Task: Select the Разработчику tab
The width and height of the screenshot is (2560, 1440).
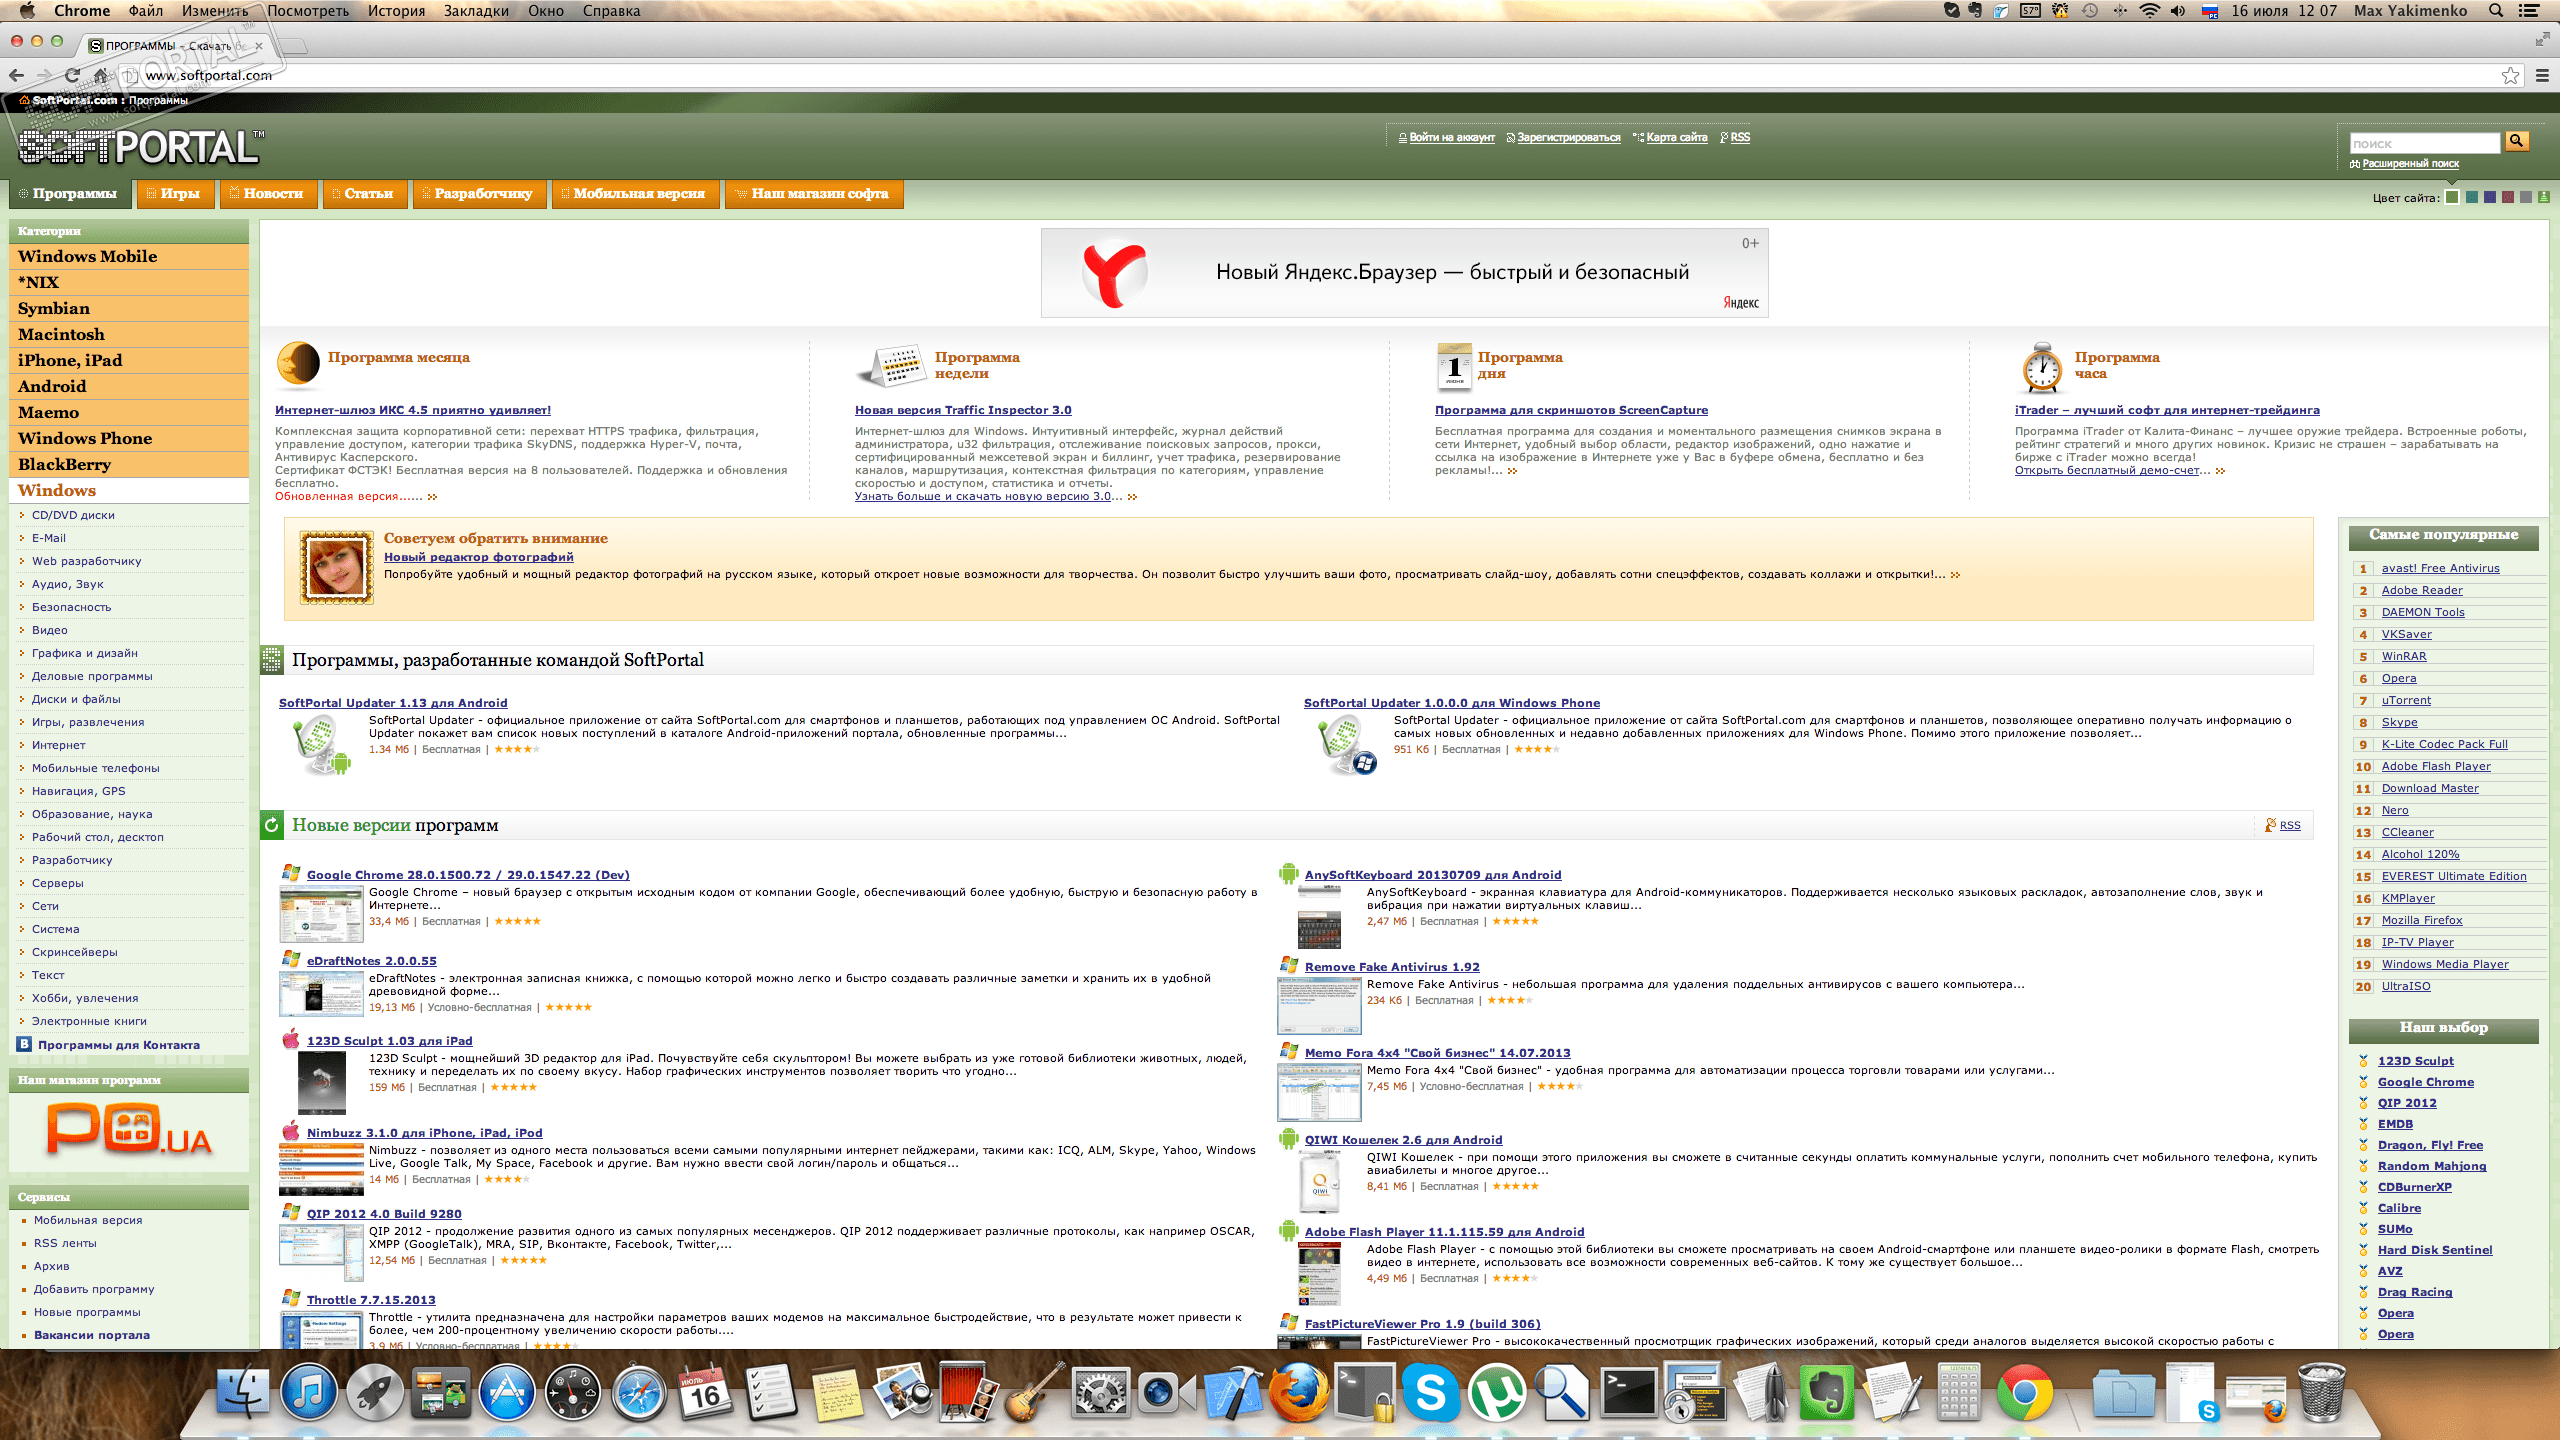Action: pos(478,194)
